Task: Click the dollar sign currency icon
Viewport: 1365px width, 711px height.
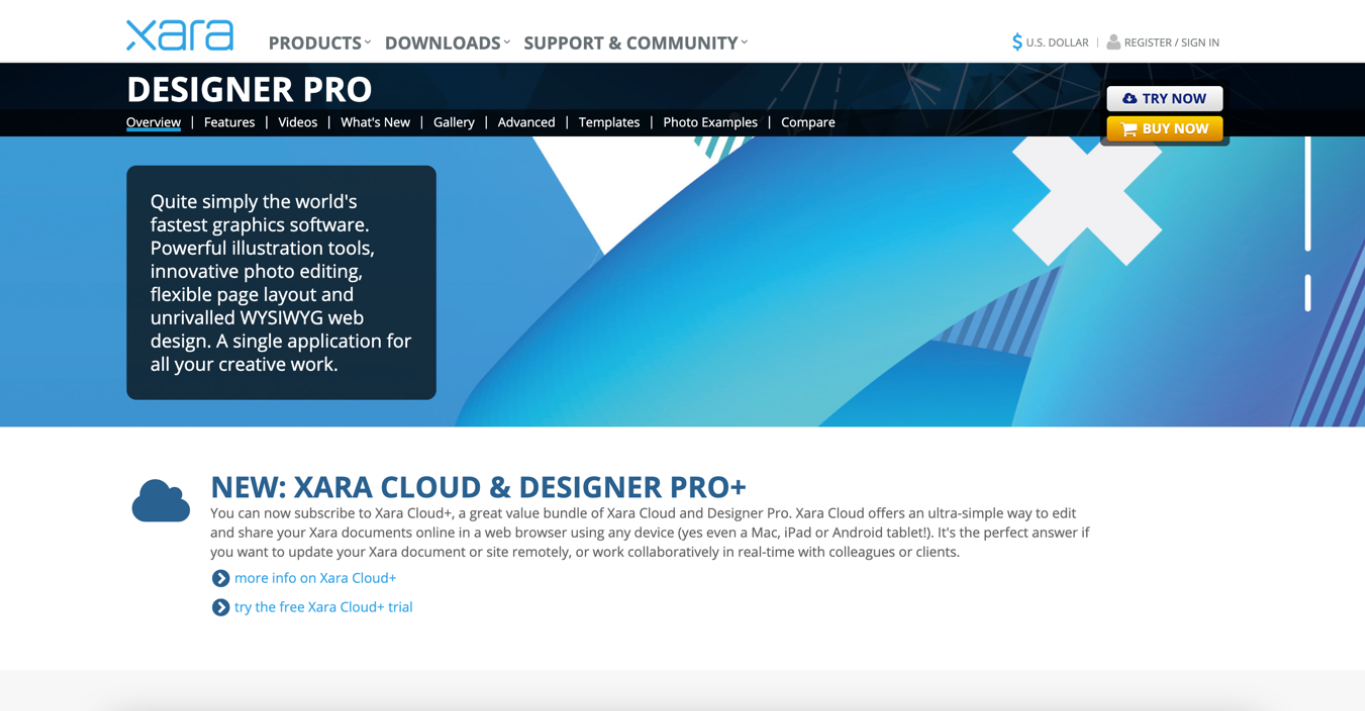Action: click(x=1017, y=42)
